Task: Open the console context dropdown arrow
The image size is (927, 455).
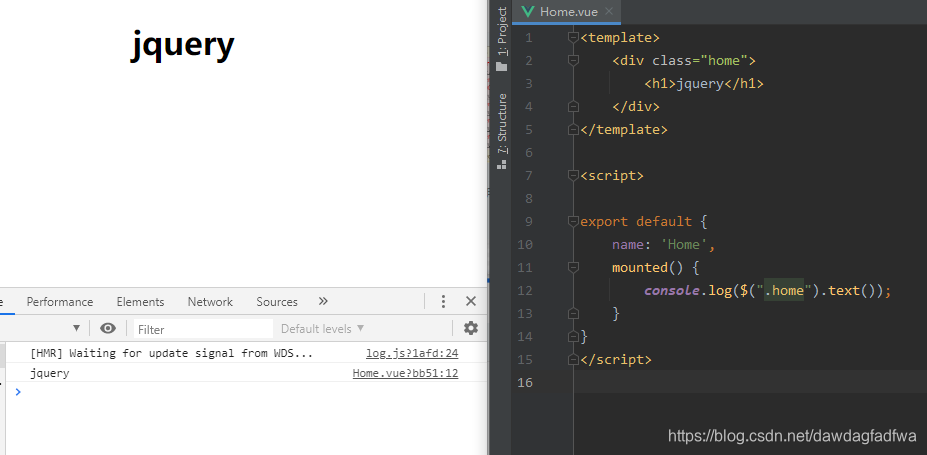Action: [x=76, y=329]
